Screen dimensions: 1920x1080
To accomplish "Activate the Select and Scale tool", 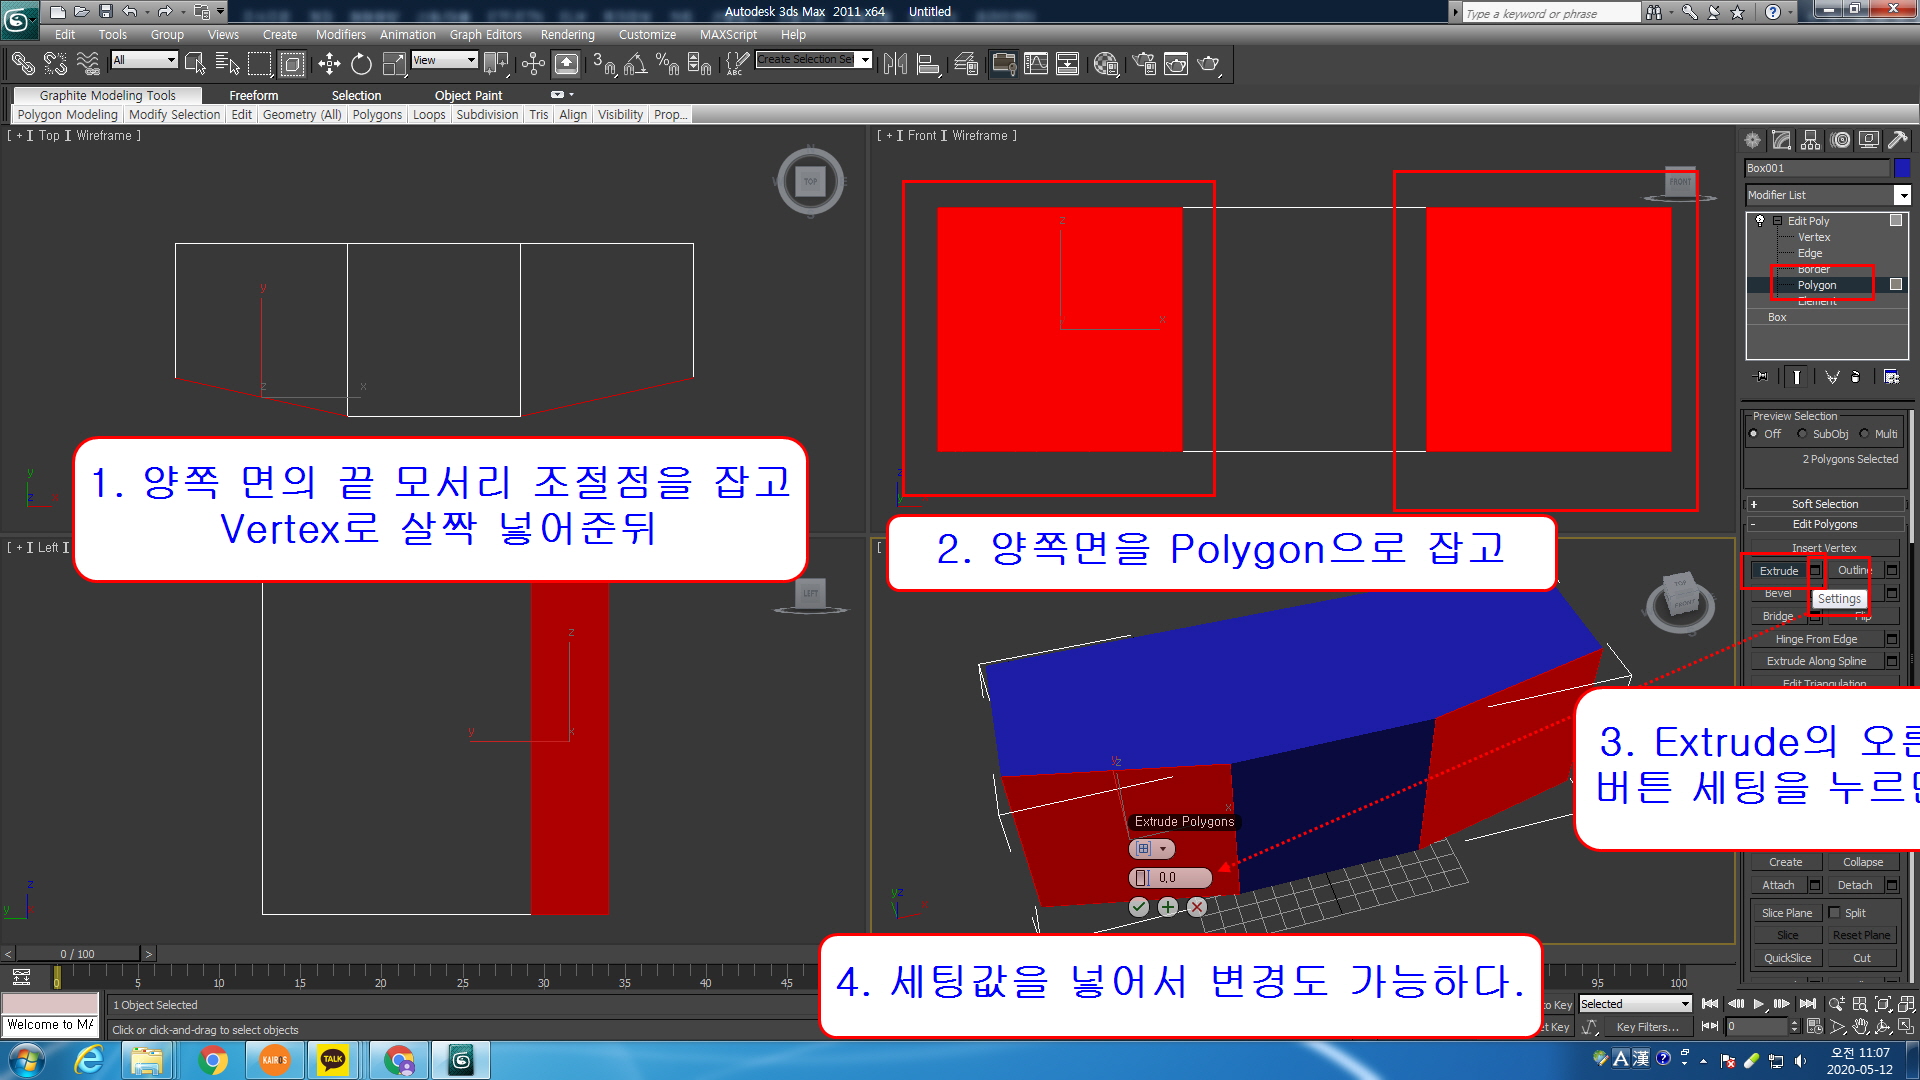I will 394,64.
